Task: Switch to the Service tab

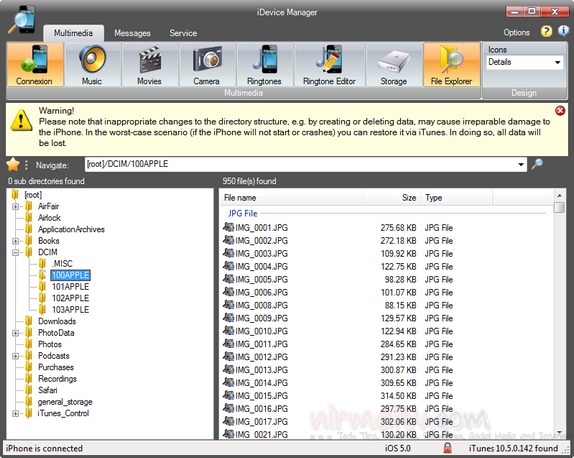Action: [x=183, y=33]
